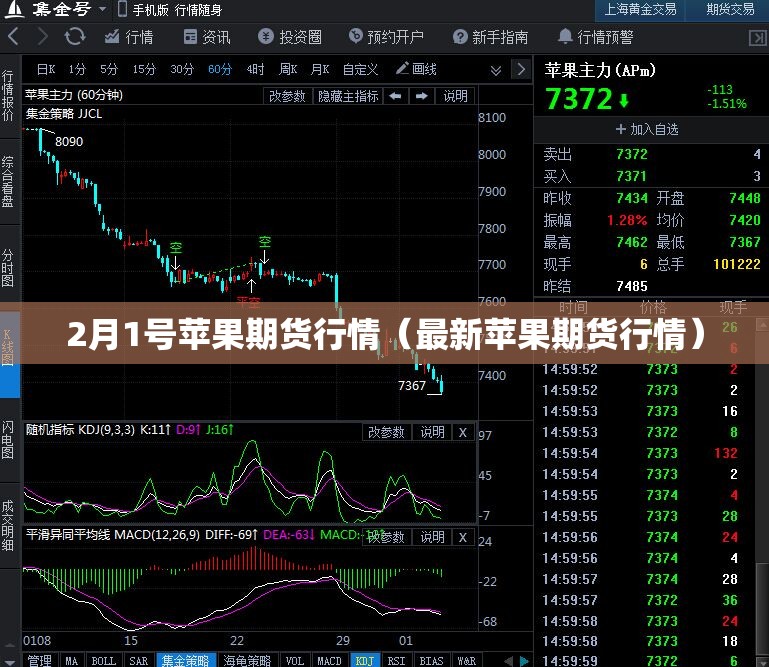Open the 集金号 app menu dropdown
Image resolution: width=769 pixels, height=667 pixels.
point(103,9)
